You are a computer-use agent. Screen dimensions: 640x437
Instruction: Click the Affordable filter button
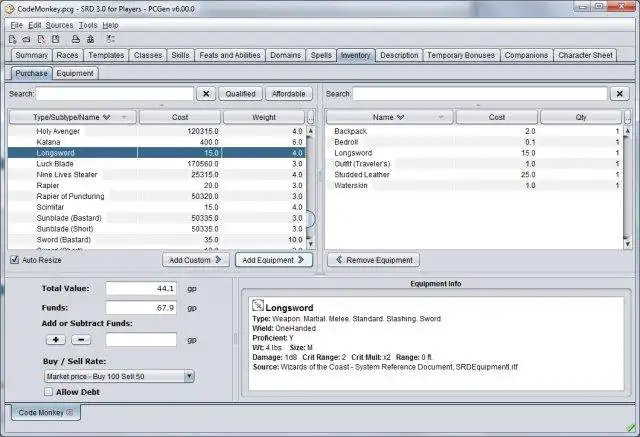[x=289, y=94]
